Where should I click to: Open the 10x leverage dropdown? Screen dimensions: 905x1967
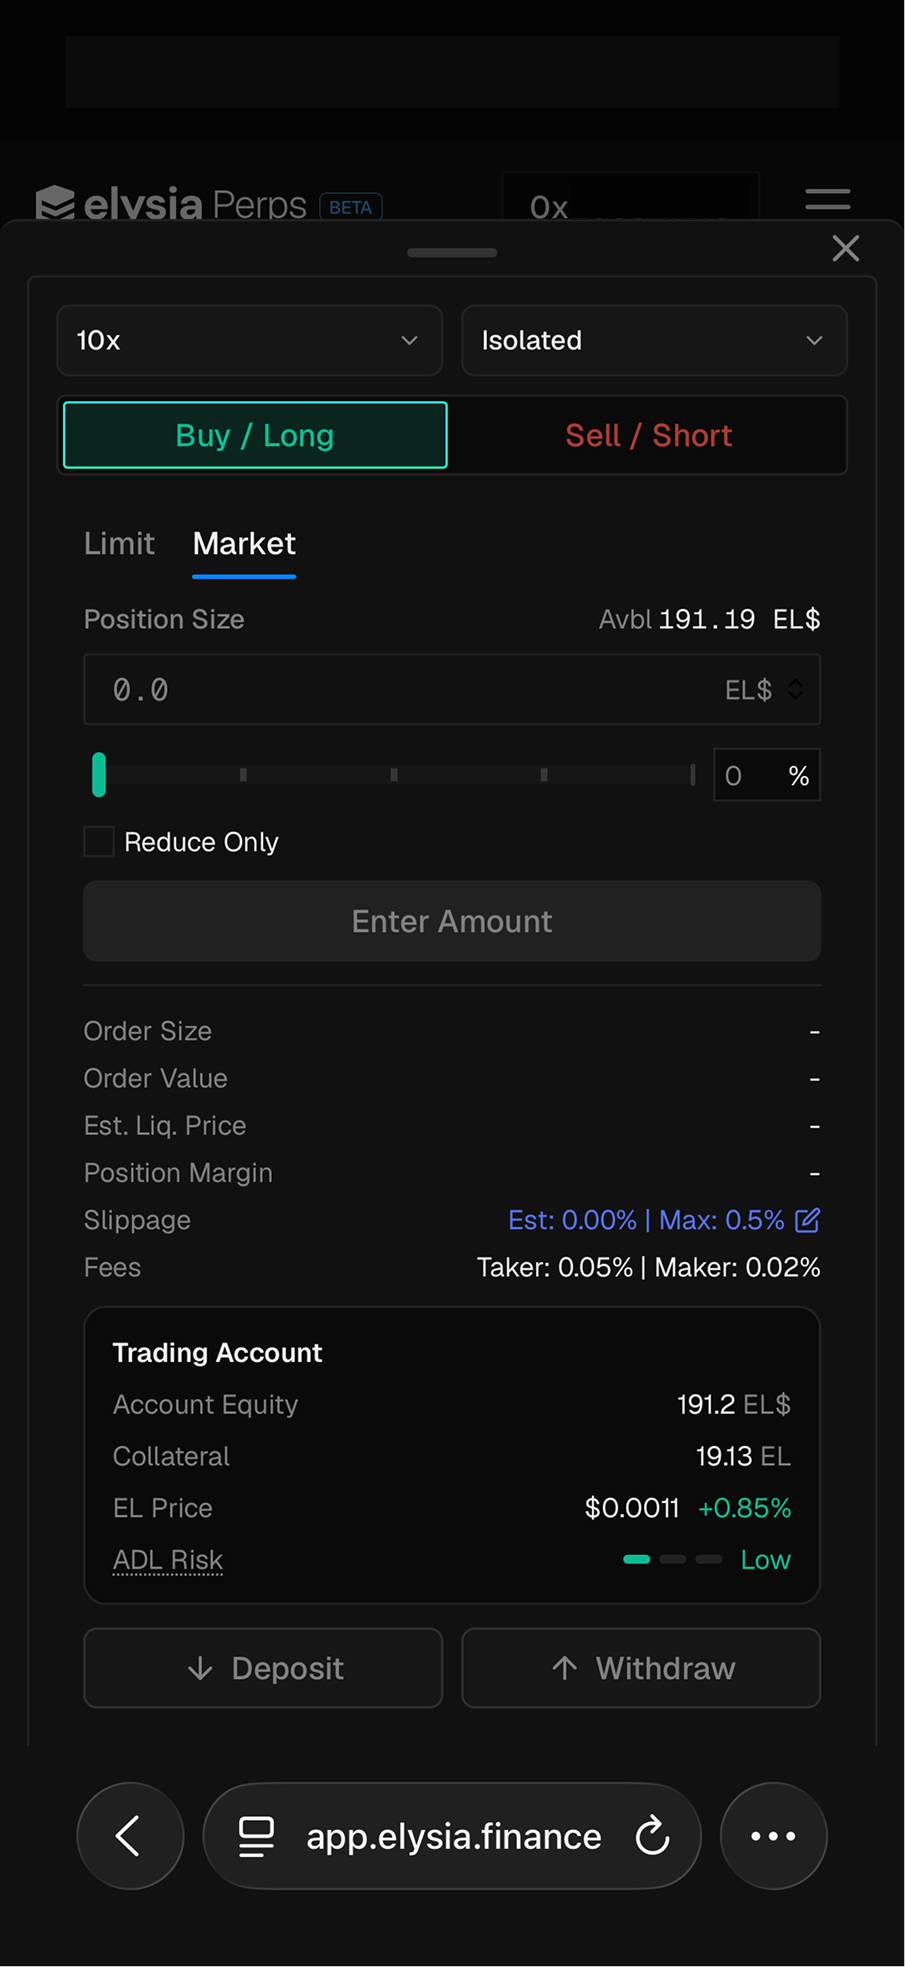click(250, 341)
